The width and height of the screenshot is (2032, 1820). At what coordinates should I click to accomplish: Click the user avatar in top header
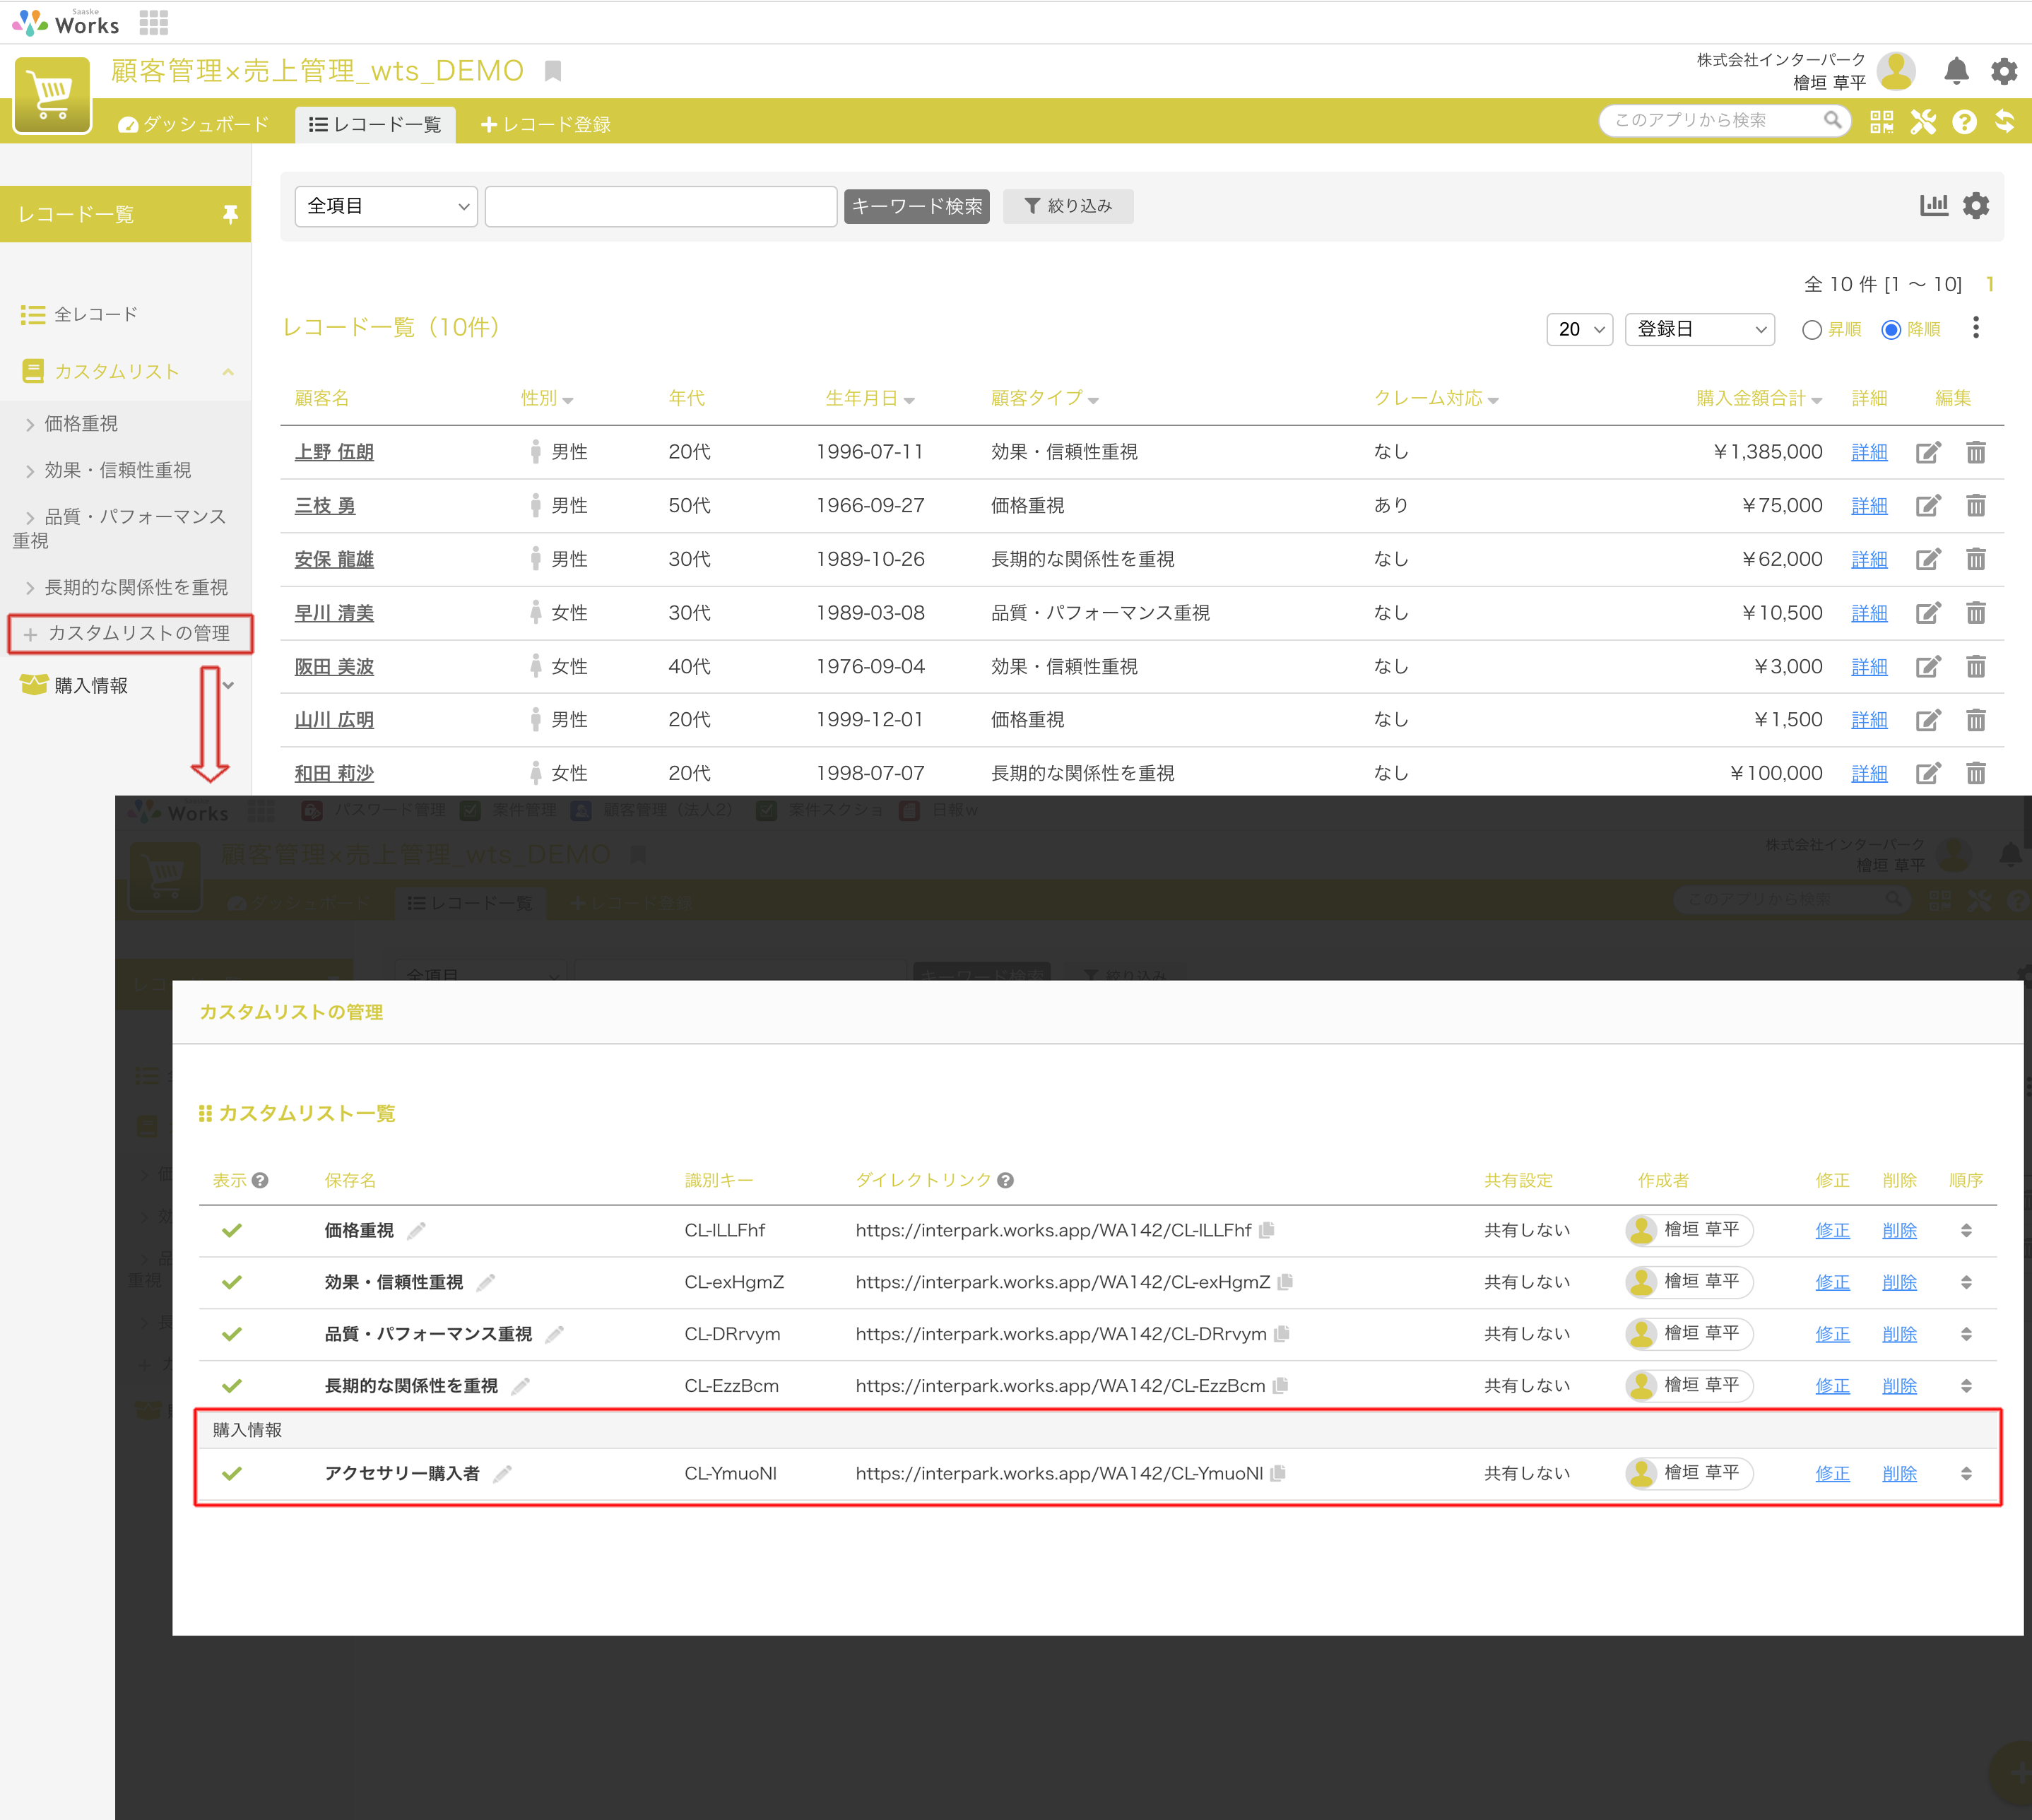tap(1896, 71)
